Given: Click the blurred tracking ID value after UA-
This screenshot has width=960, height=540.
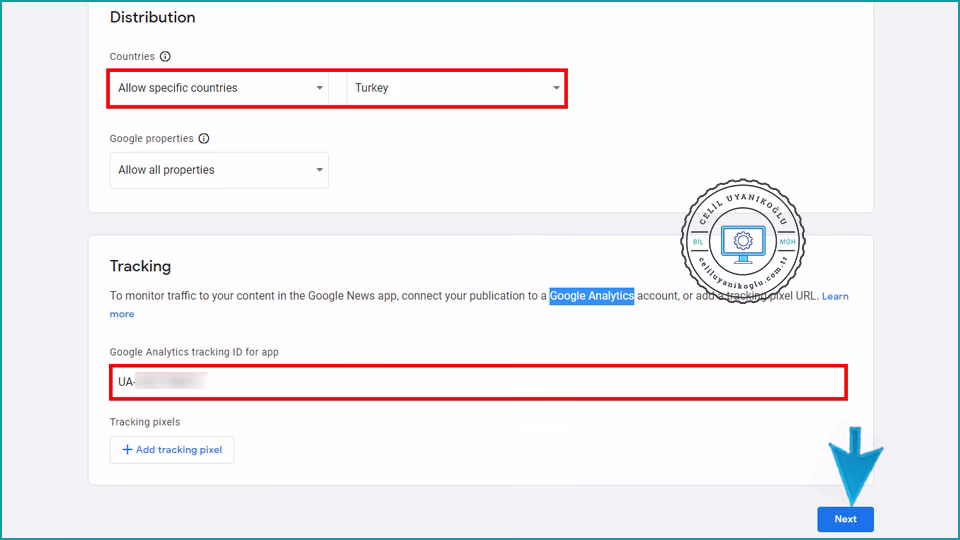Looking at the screenshot, I should tap(170, 382).
